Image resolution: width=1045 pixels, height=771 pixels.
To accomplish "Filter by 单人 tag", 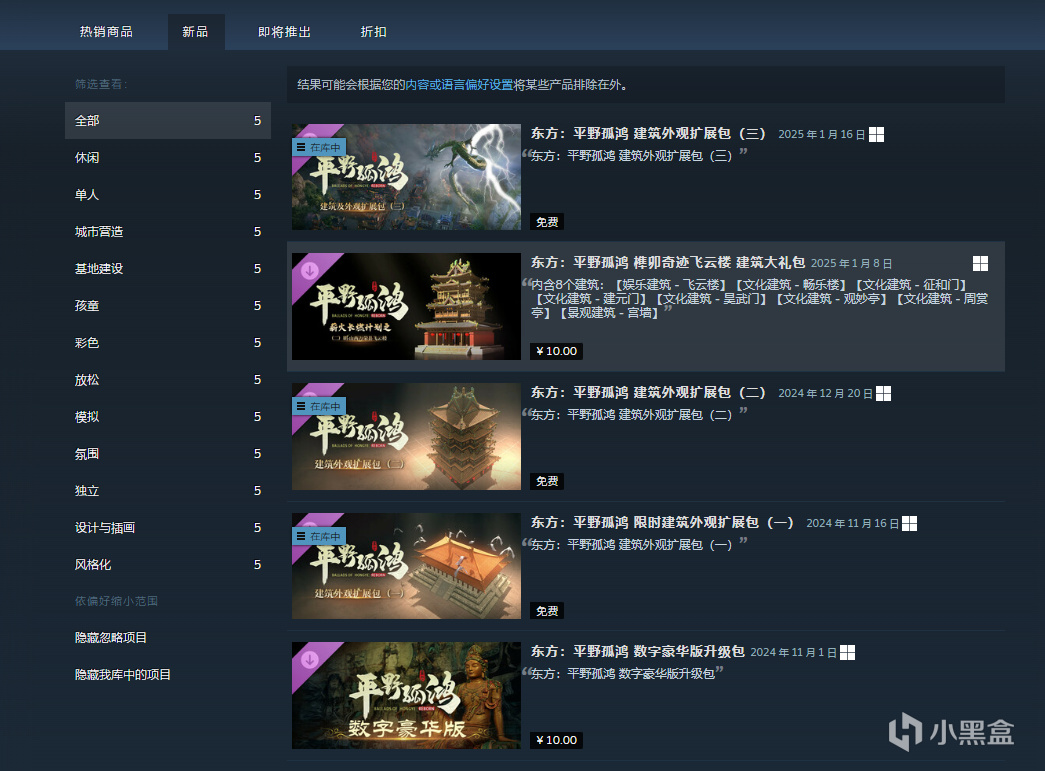I will [x=168, y=195].
